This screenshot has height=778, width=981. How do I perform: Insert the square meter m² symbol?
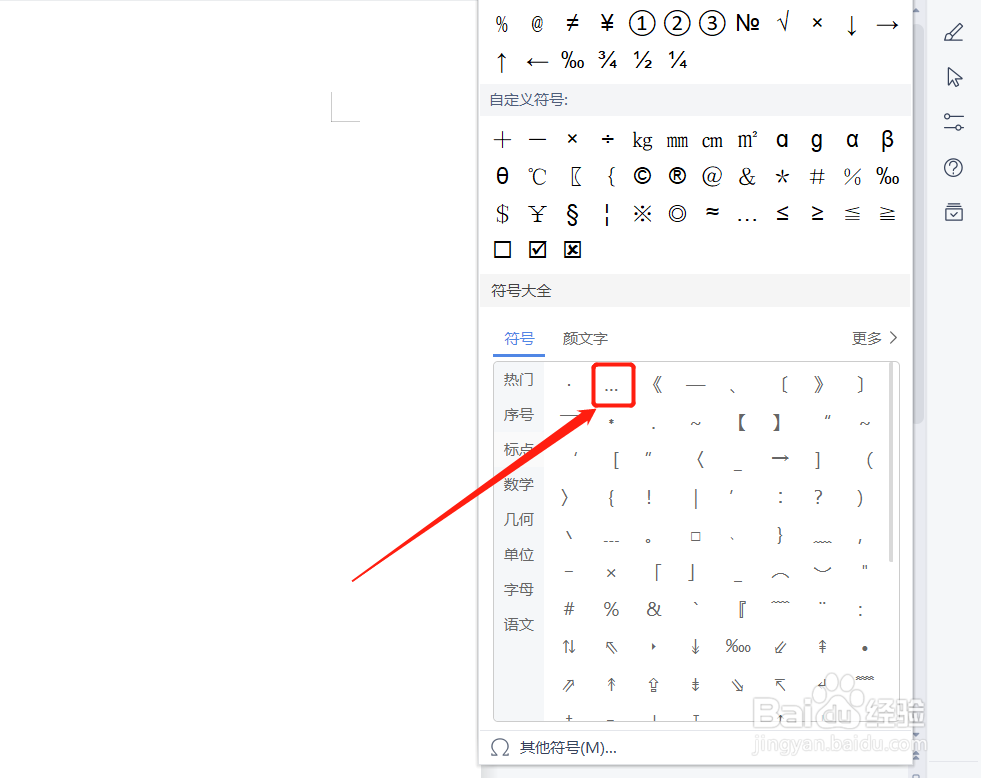click(x=748, y=140)
